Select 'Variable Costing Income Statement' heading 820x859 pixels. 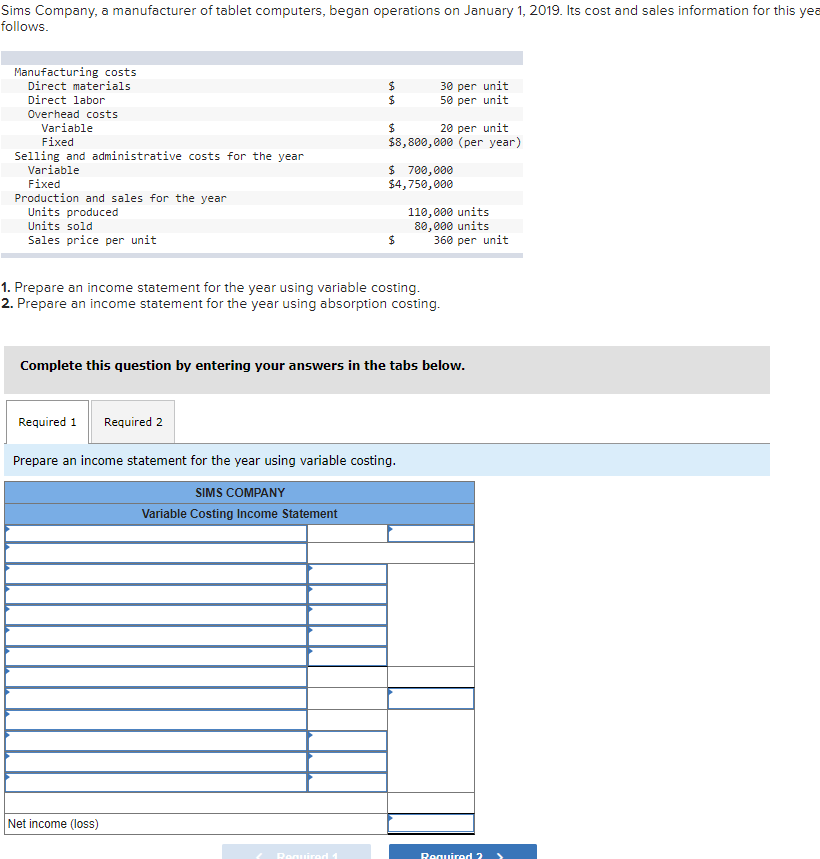click(x=239, y=514)
